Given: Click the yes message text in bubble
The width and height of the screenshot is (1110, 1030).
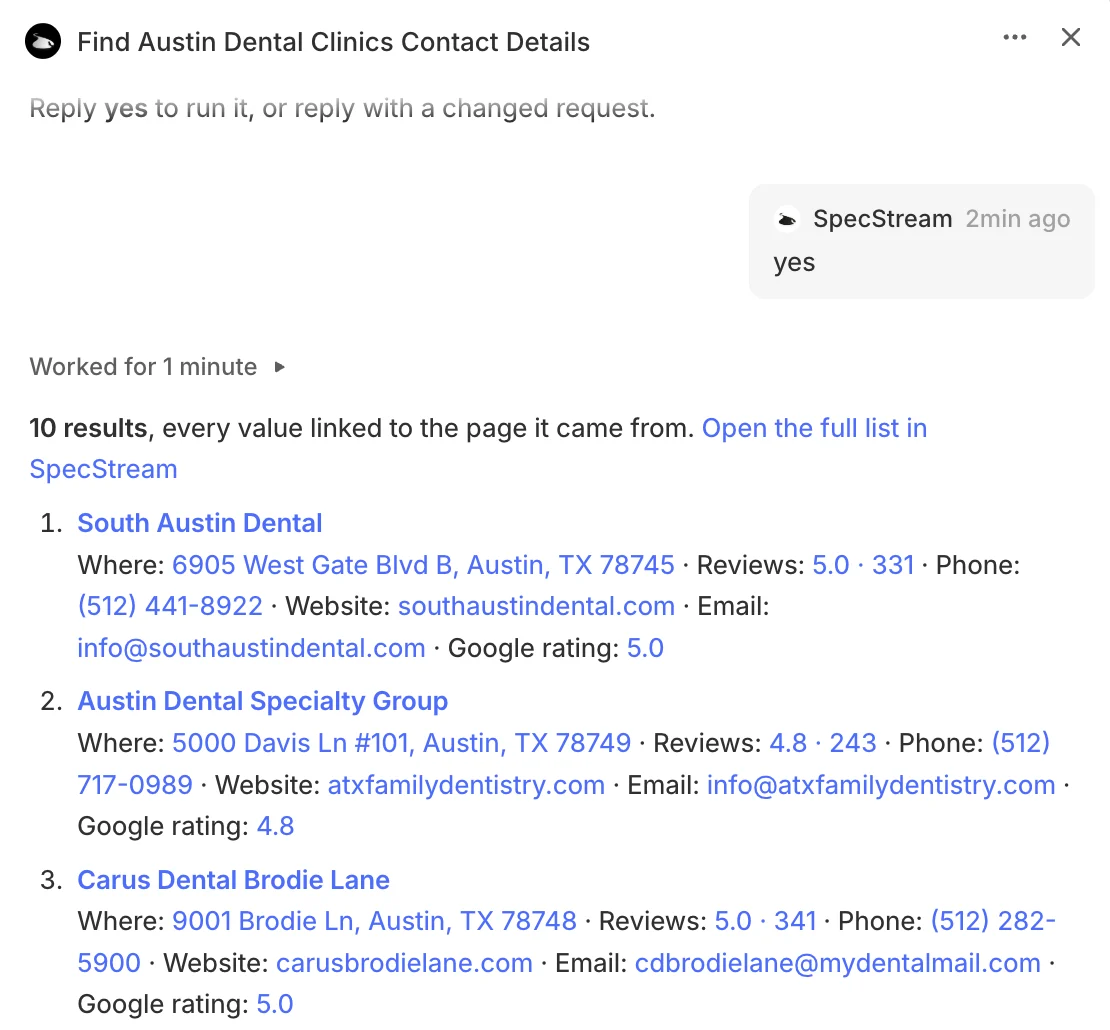Looking at the screenshot, I should click(x=794, y=263).
